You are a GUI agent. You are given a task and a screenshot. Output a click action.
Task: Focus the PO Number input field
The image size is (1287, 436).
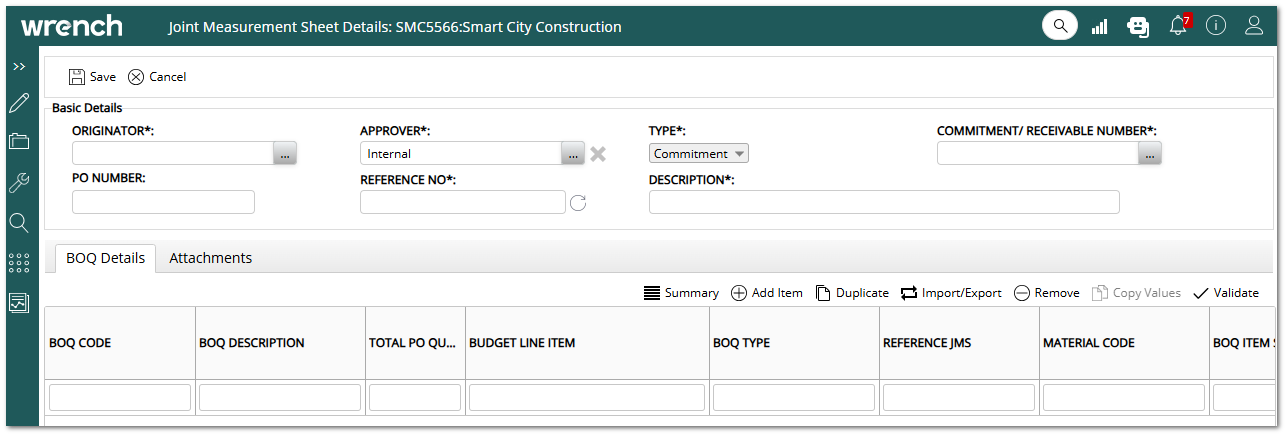coord(163,202)
